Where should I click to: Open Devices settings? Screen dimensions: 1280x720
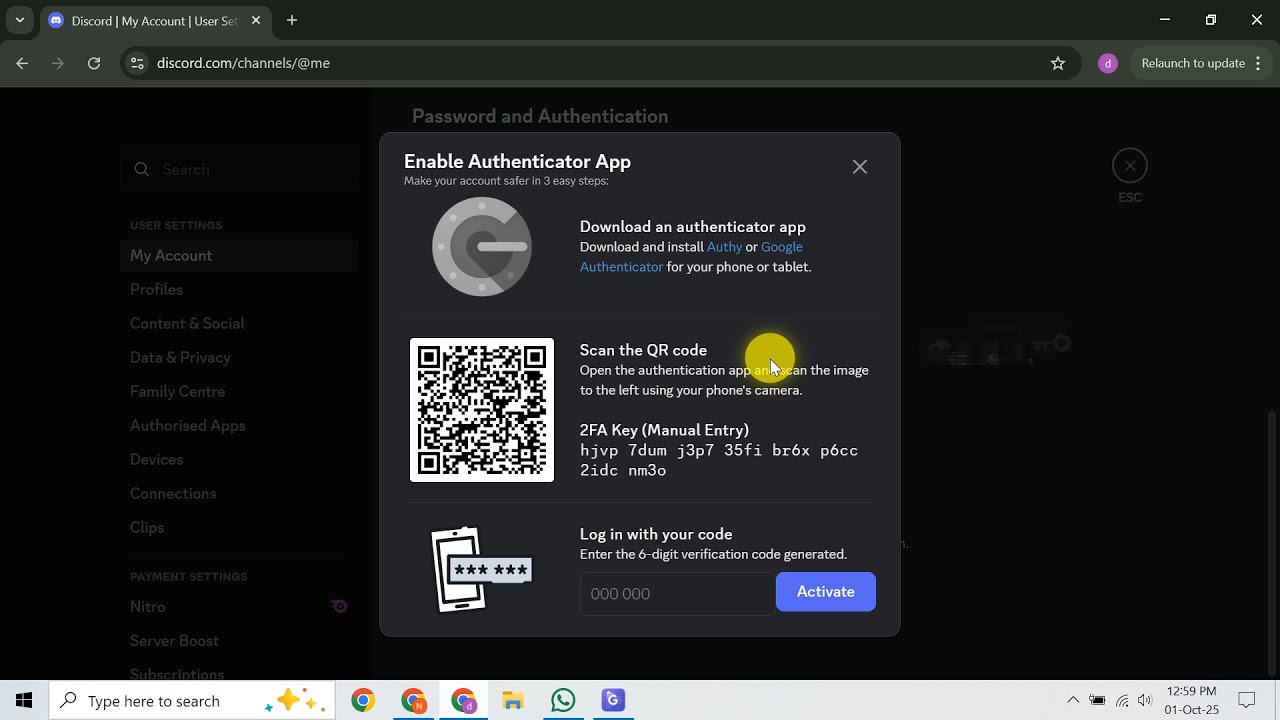[156, 460]
